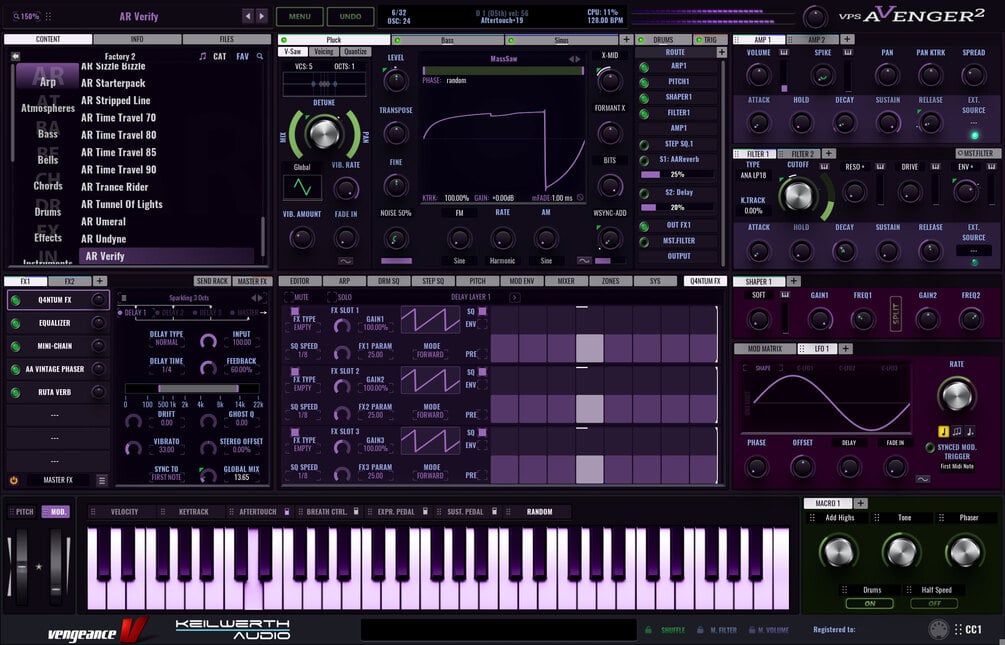Image resolution: width=1005 pixels, height=645 pixels.
Task: Open the Master FX hamburger menu icon
Action: [101, 480]
